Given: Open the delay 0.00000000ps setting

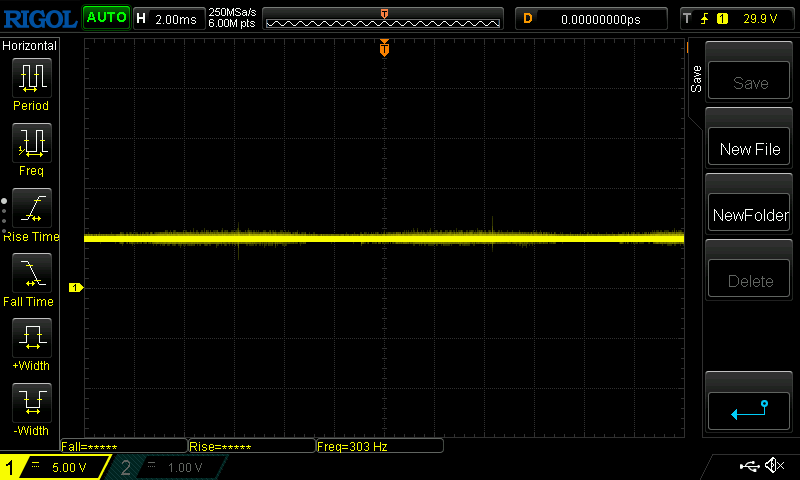Looking at the screenshot, I should point(592,18).
